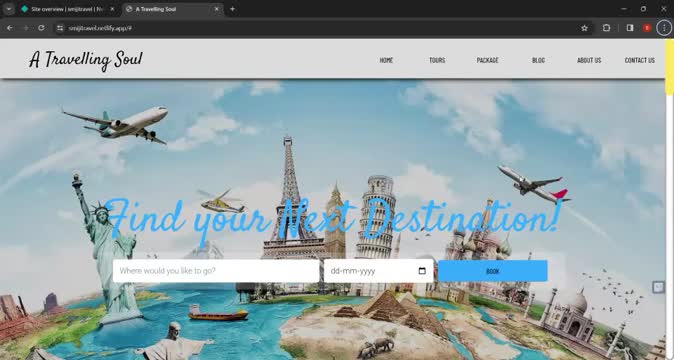Open the TOURS nav link
Viewport: 674px width, 360px height.
tap(437, 60)
